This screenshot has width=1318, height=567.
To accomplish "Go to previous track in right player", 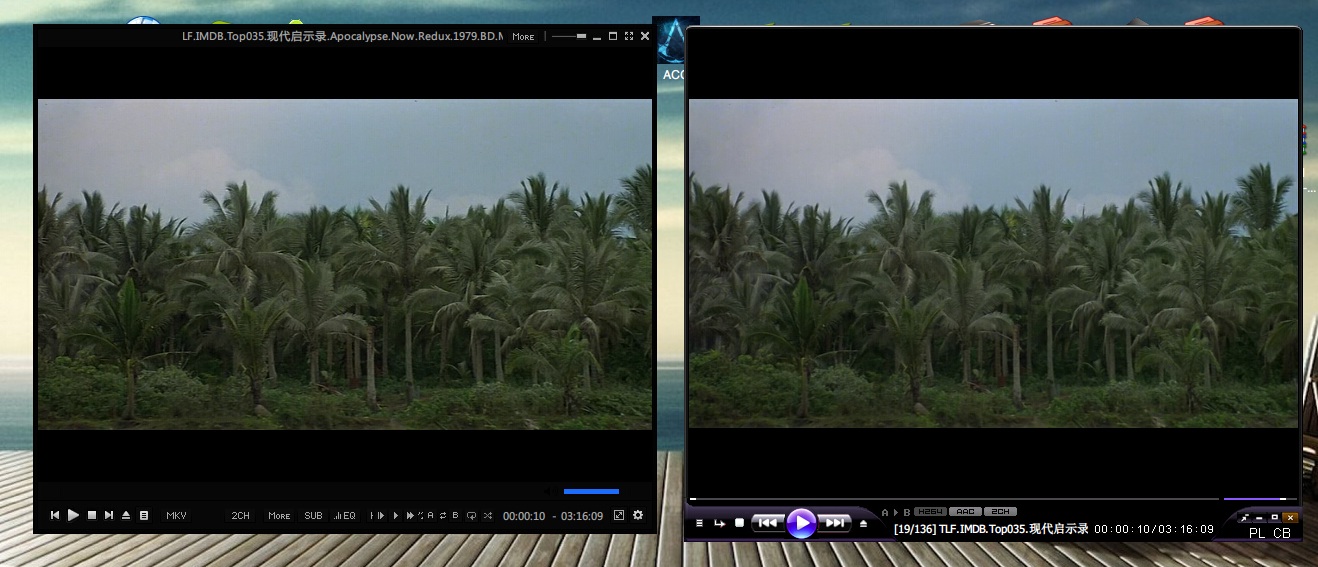I will click(x=767, y=522).
